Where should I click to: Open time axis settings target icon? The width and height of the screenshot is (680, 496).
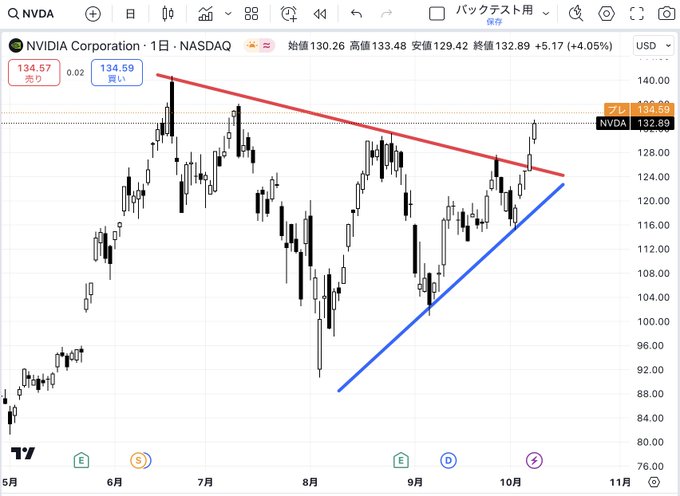point(654,482)
